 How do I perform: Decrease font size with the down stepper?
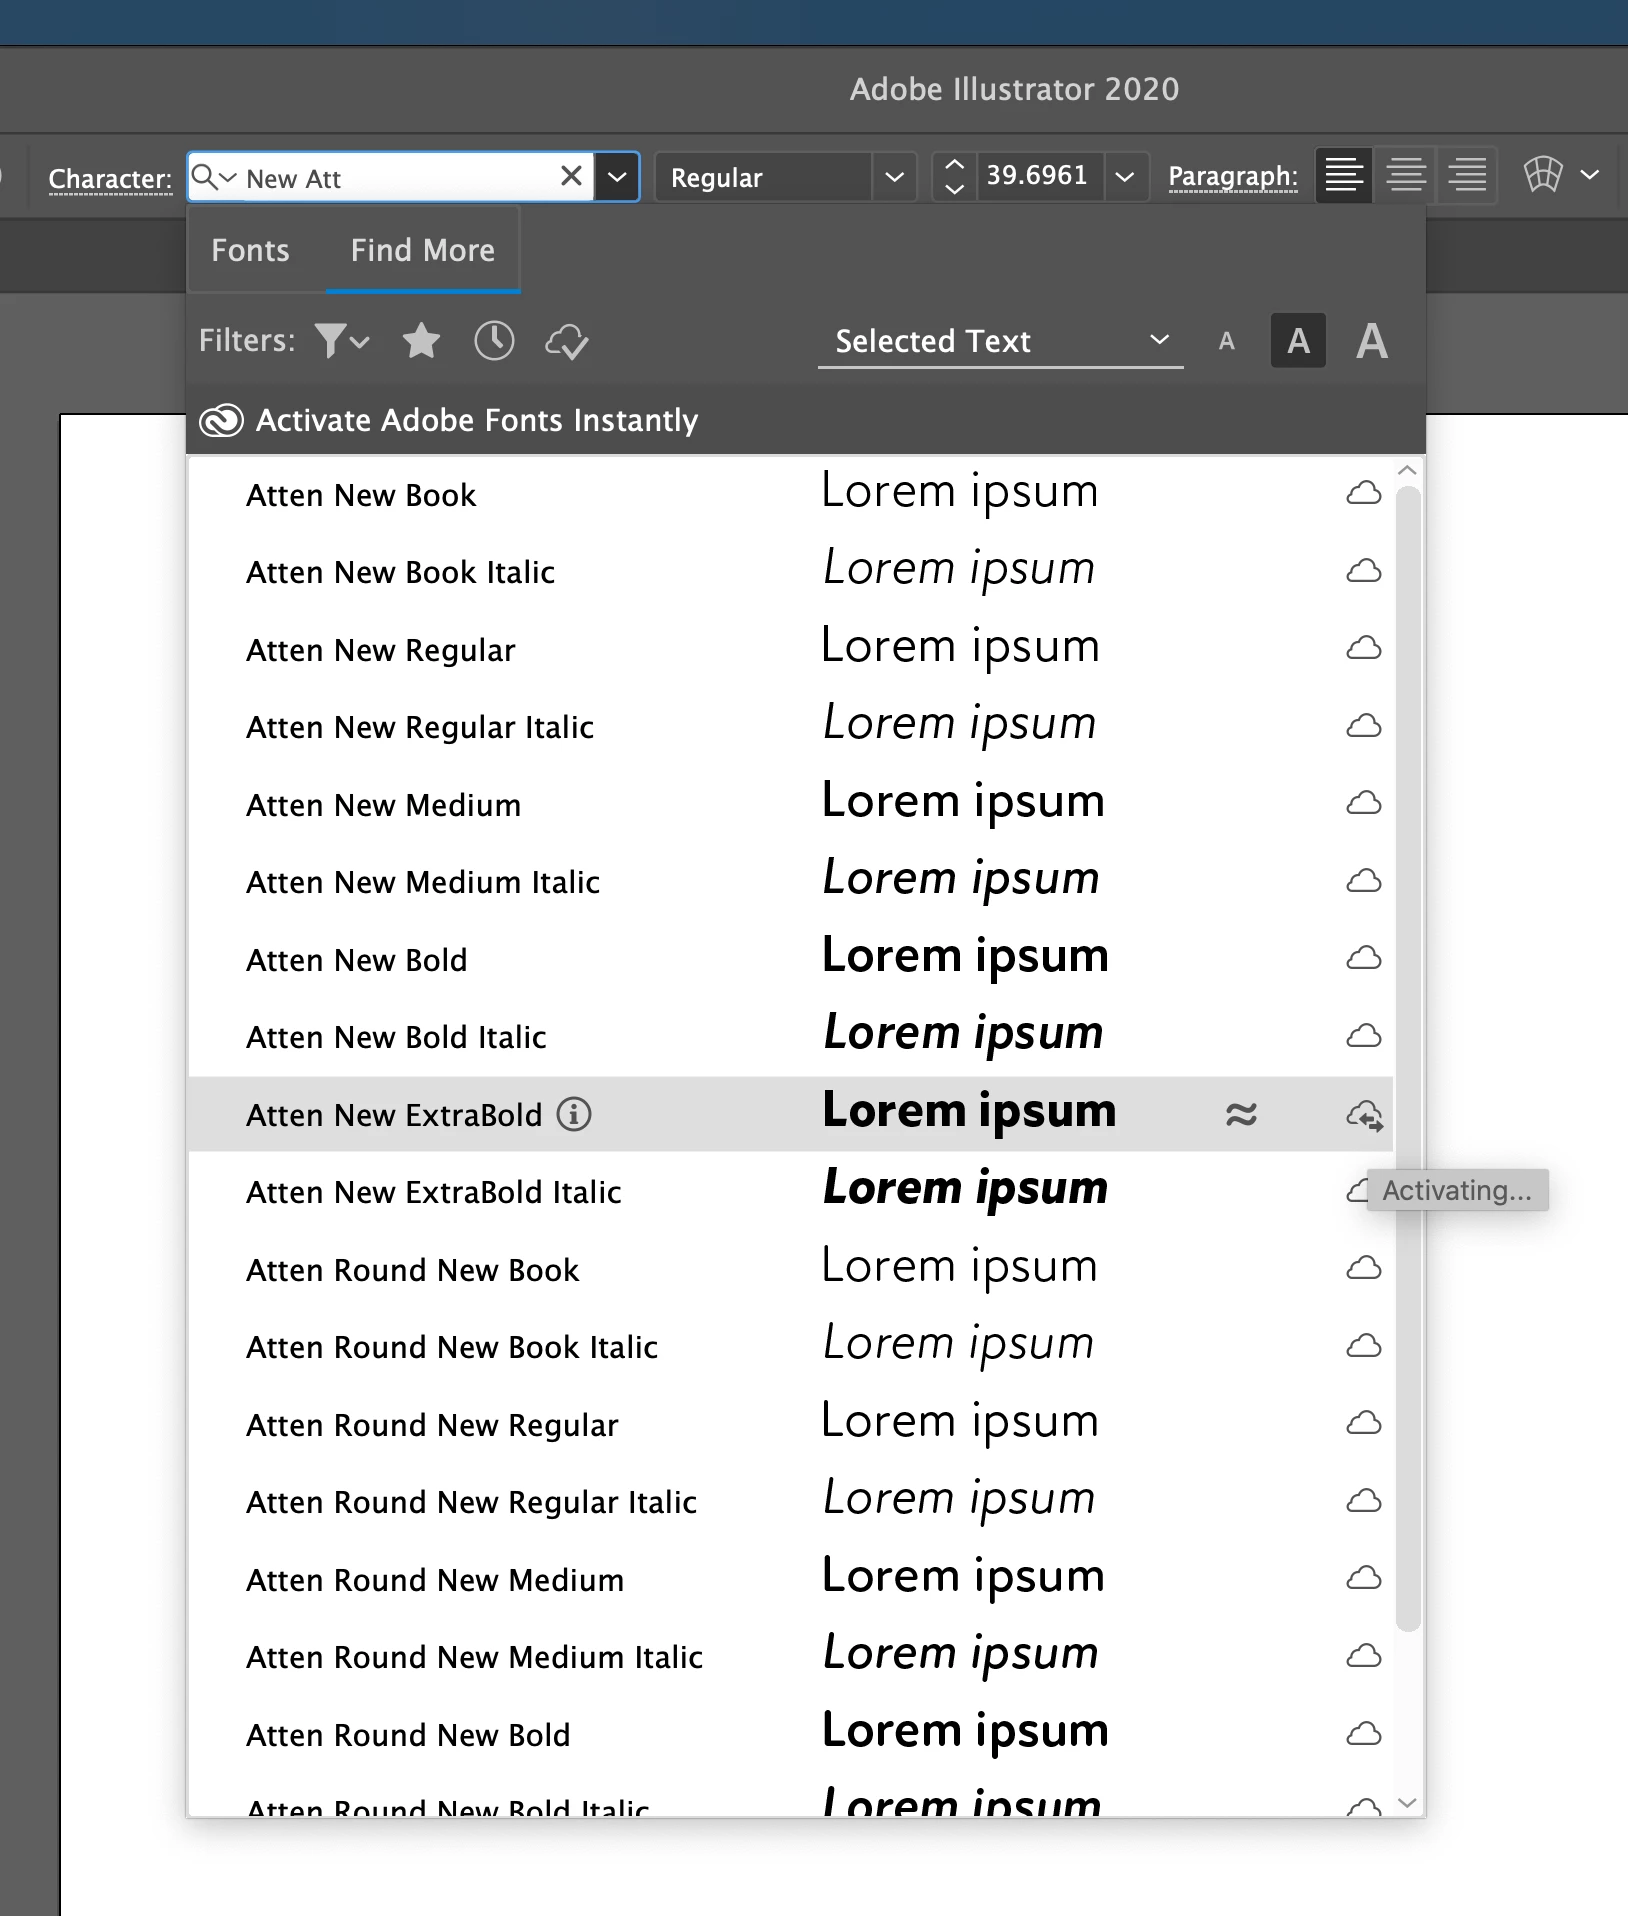955,188
